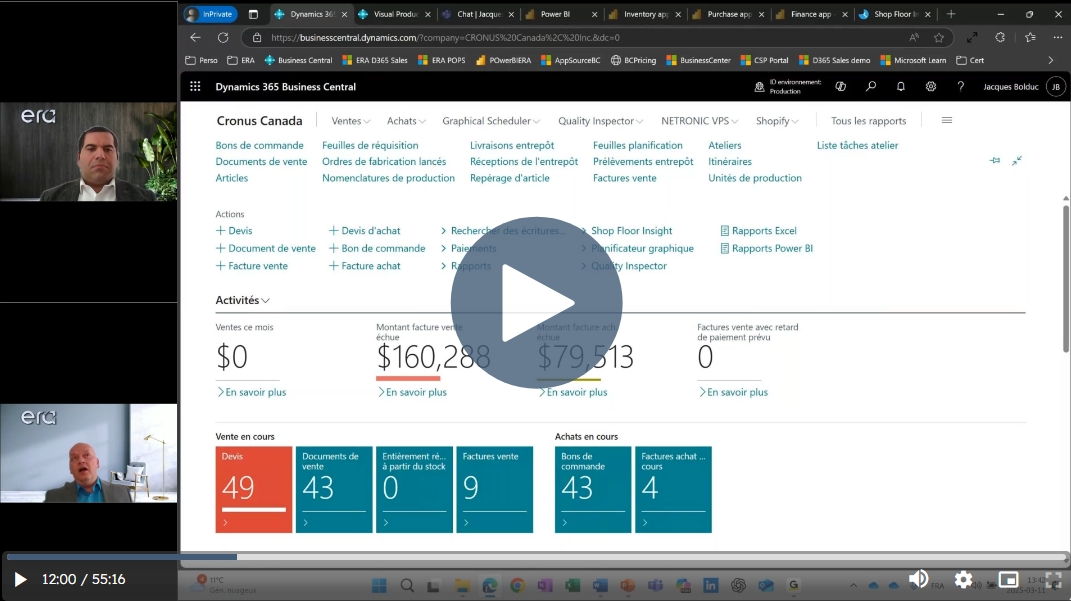
Task: Click the hamburger more-menu icon in navigation
Action: point(947,120)
